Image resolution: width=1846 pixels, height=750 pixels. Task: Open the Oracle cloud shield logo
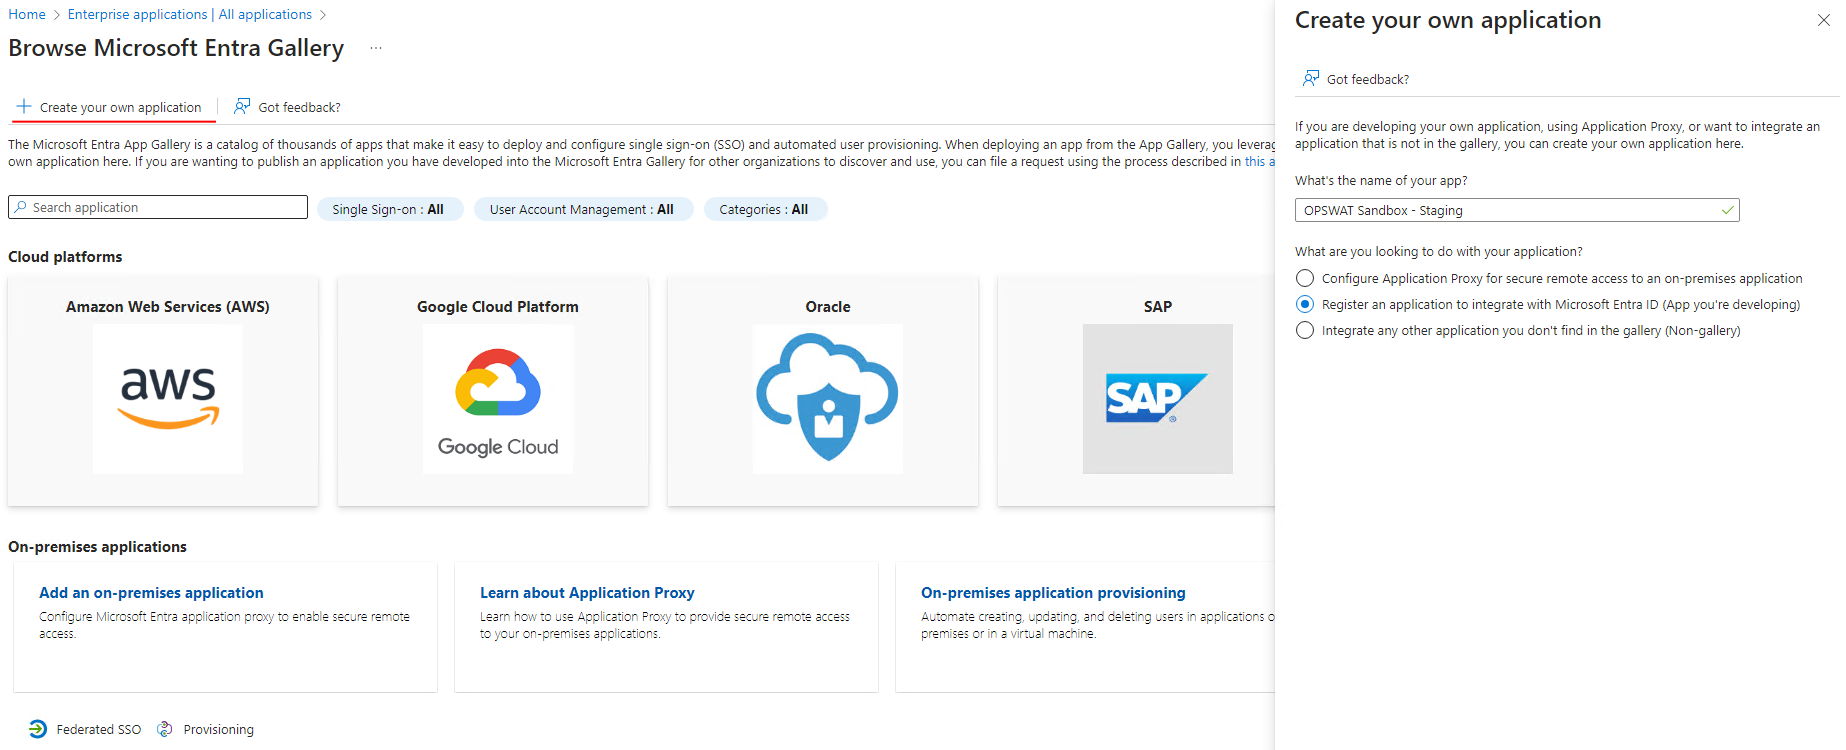point(828,399)
